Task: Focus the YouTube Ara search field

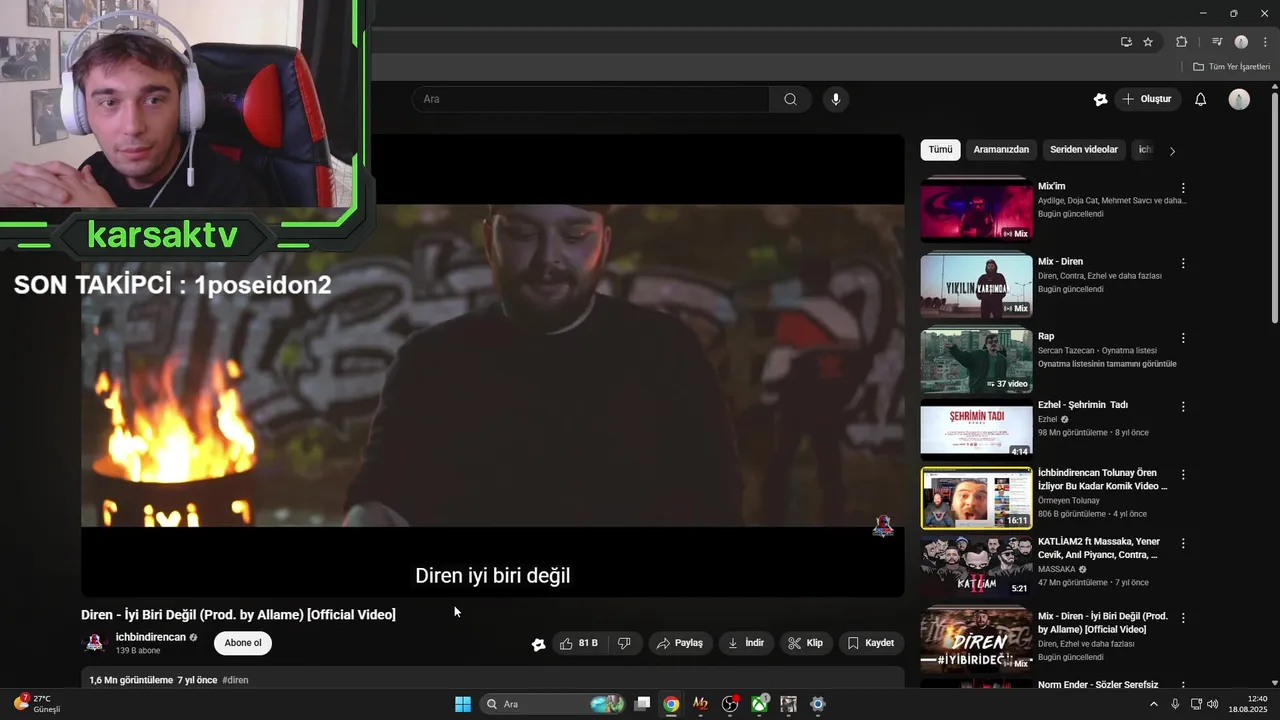Action: coord(590,99)
